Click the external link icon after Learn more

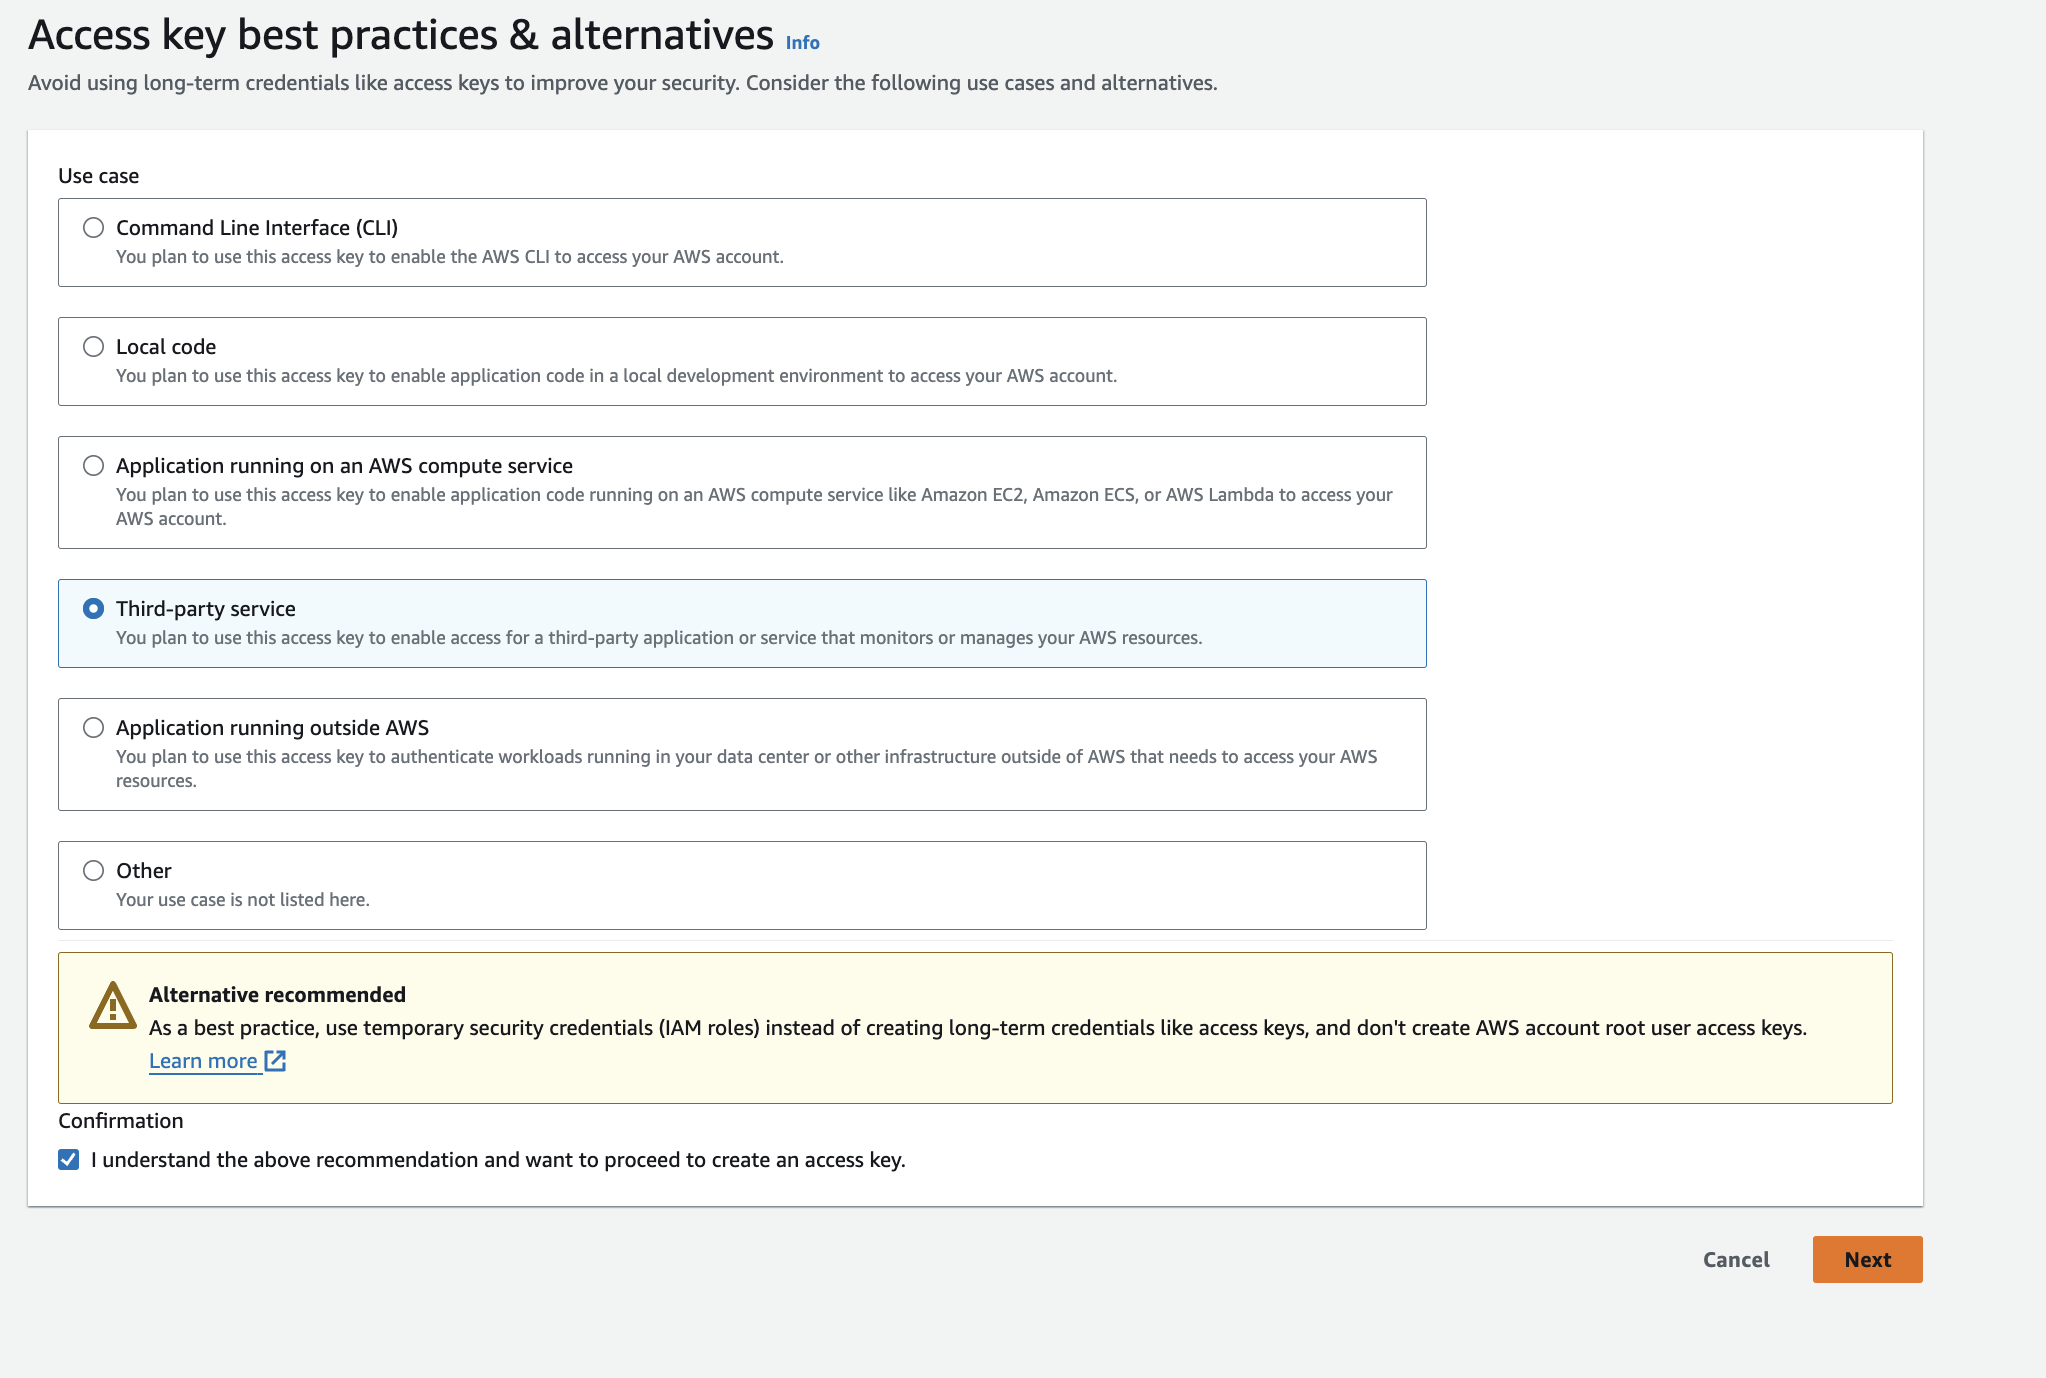275,1061
